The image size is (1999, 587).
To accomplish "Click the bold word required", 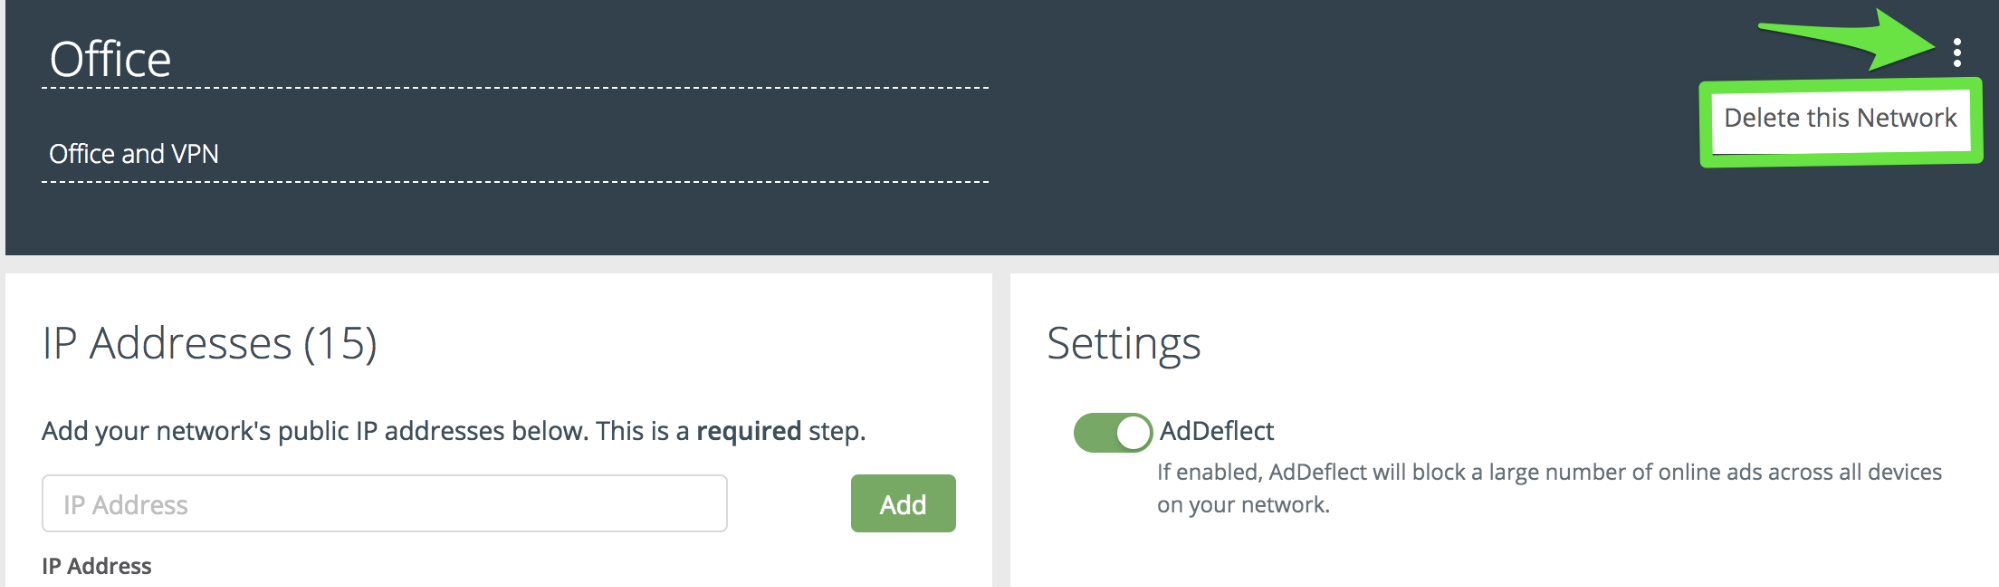I will [x=748, y=431].
